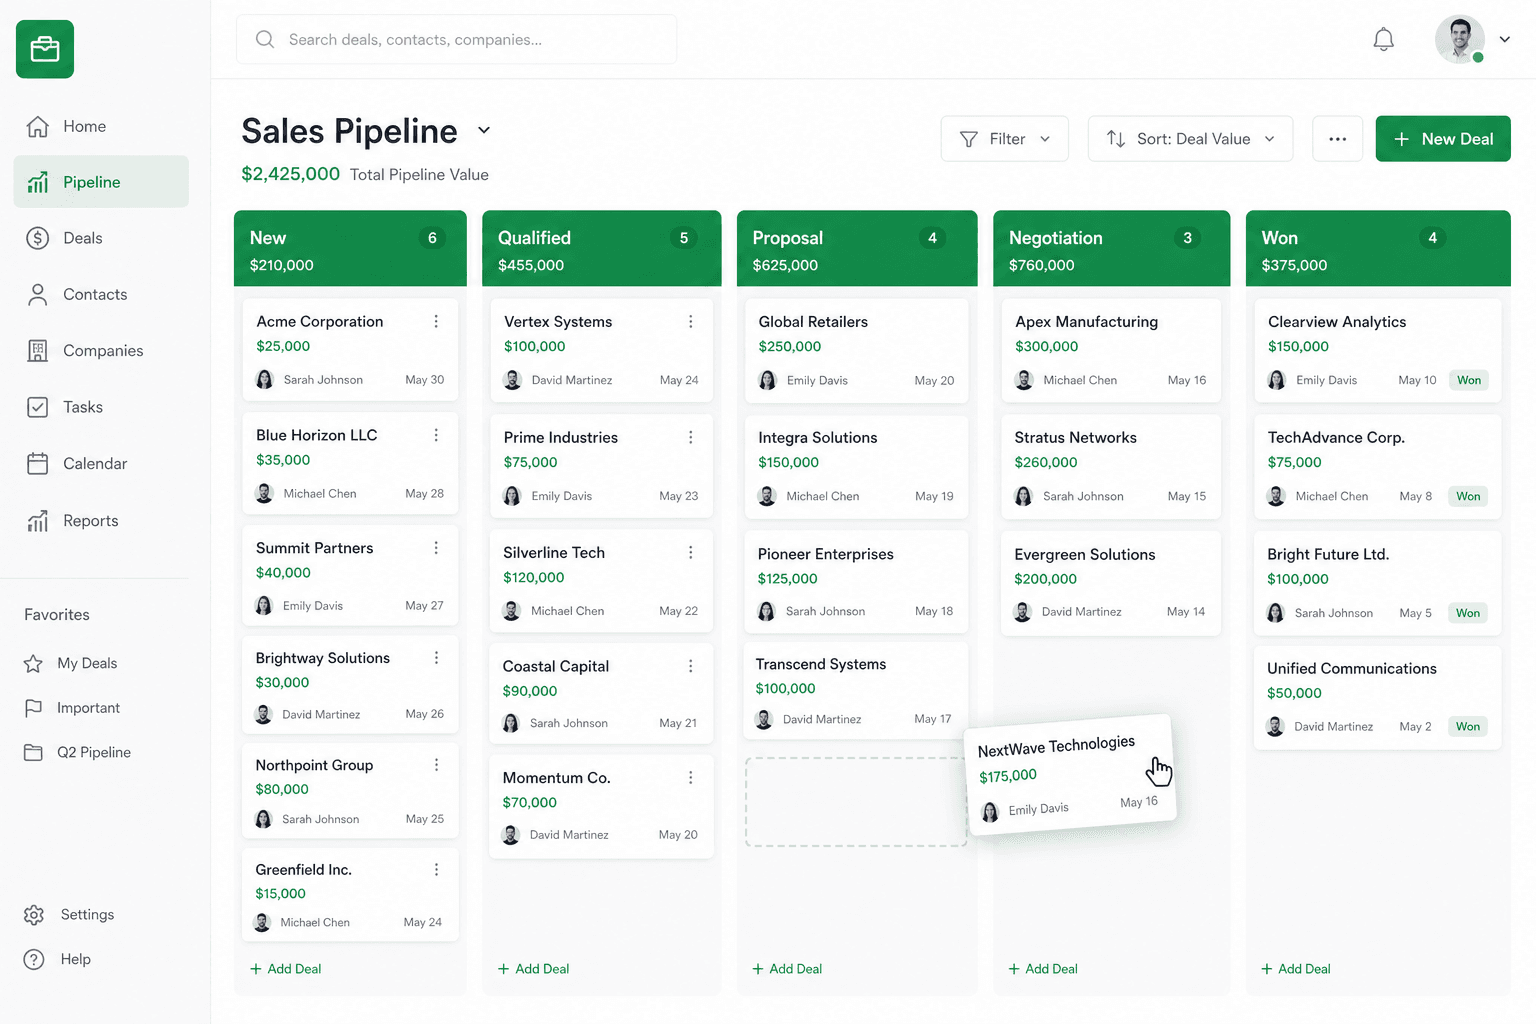Viewport: 1536px width, 1024px height.
Task: Open Reports in sidebar
Action: click(101, 520)
